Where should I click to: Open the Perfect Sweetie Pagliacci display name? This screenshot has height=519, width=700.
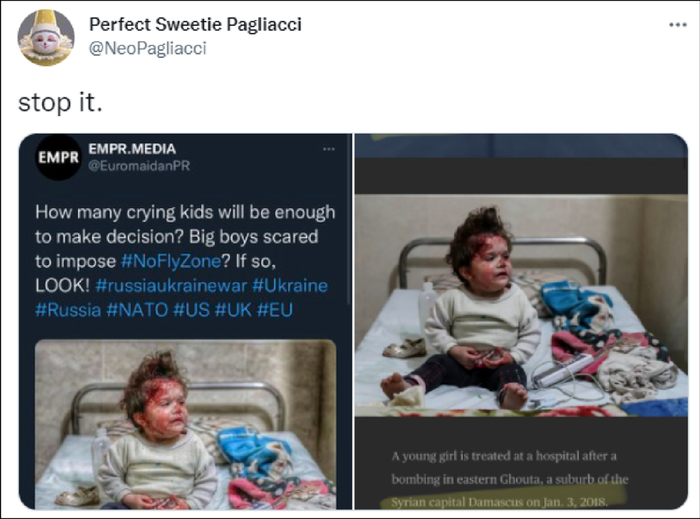[195, 24]
